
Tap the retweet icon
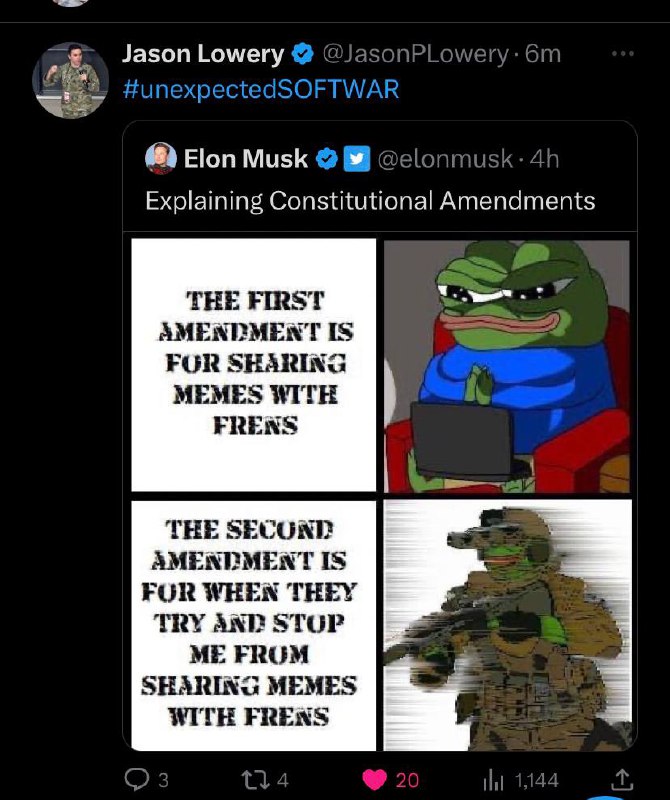256,780
